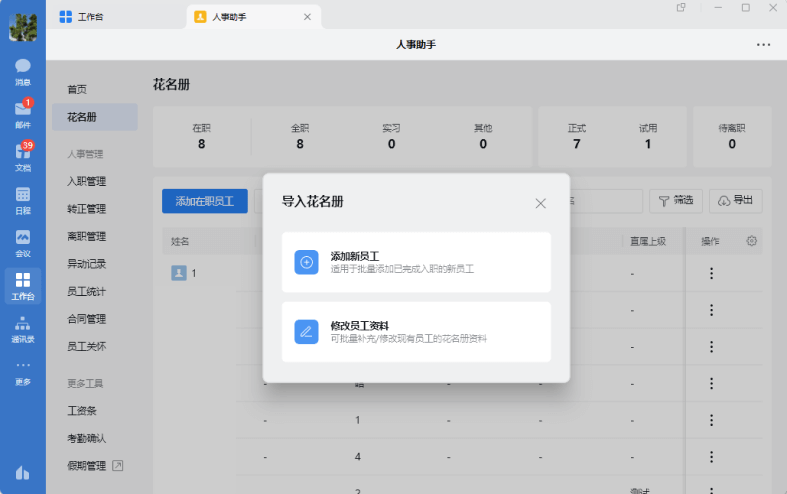Click the plus circle icon beside 添加新员工

click(x=306, y=262)
